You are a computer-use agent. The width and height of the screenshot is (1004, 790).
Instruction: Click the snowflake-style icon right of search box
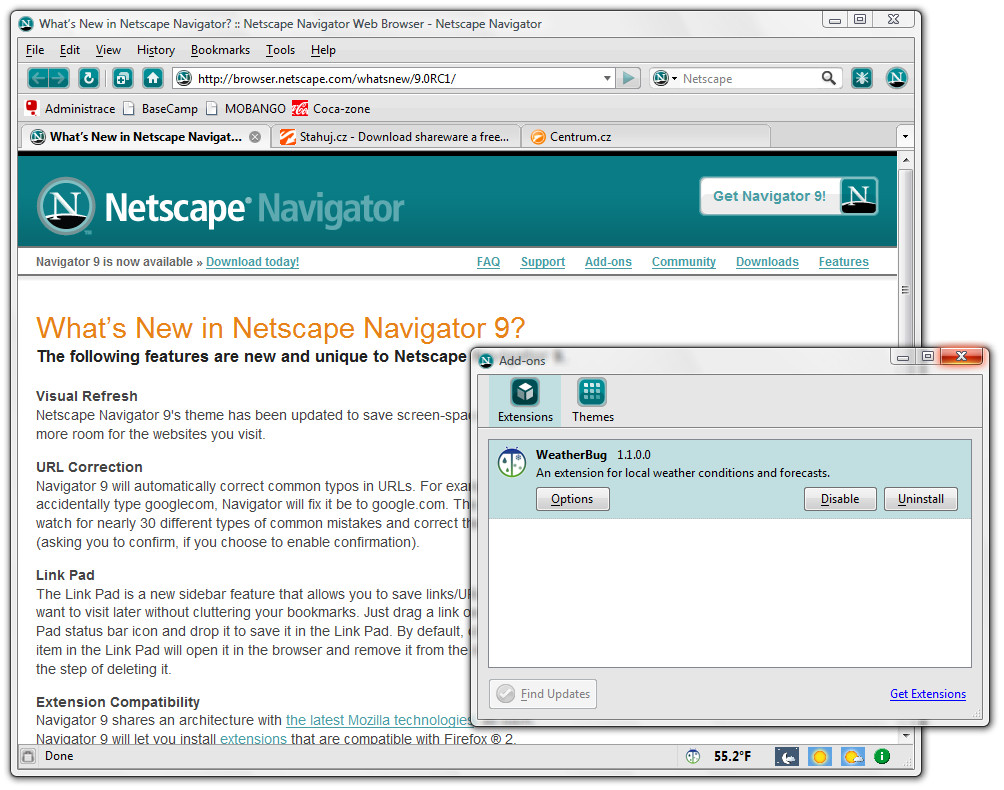point(862,78)
